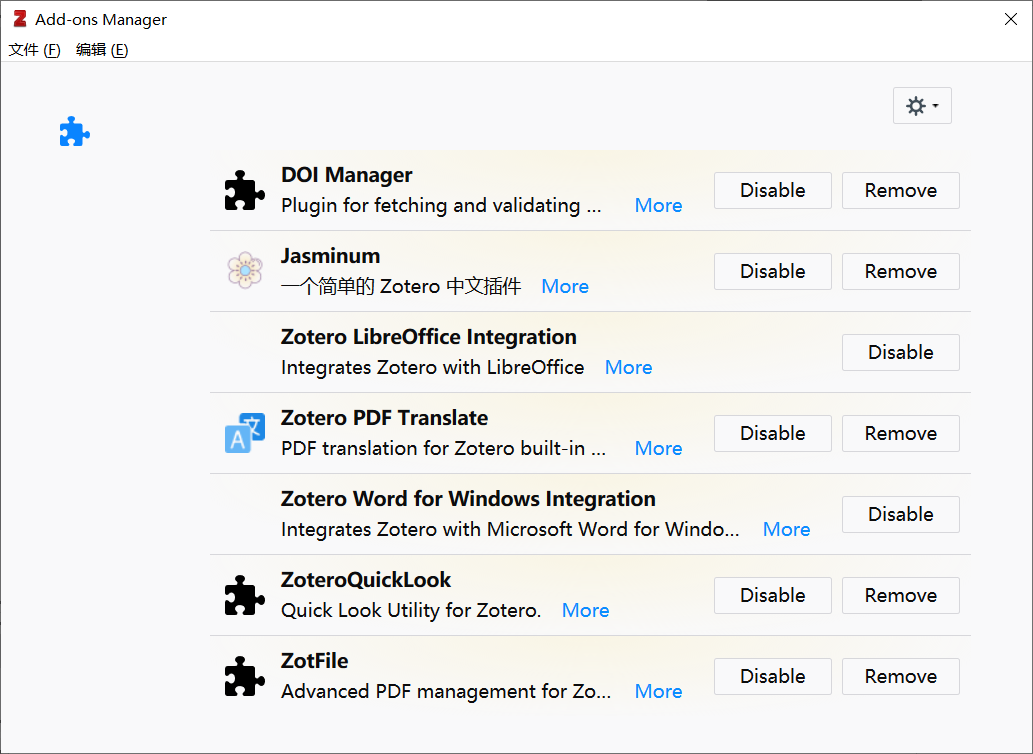Click the Jasminum flower icon
Image resolution: width=1033 pixels, height=754 pixels.
point(245,271)
